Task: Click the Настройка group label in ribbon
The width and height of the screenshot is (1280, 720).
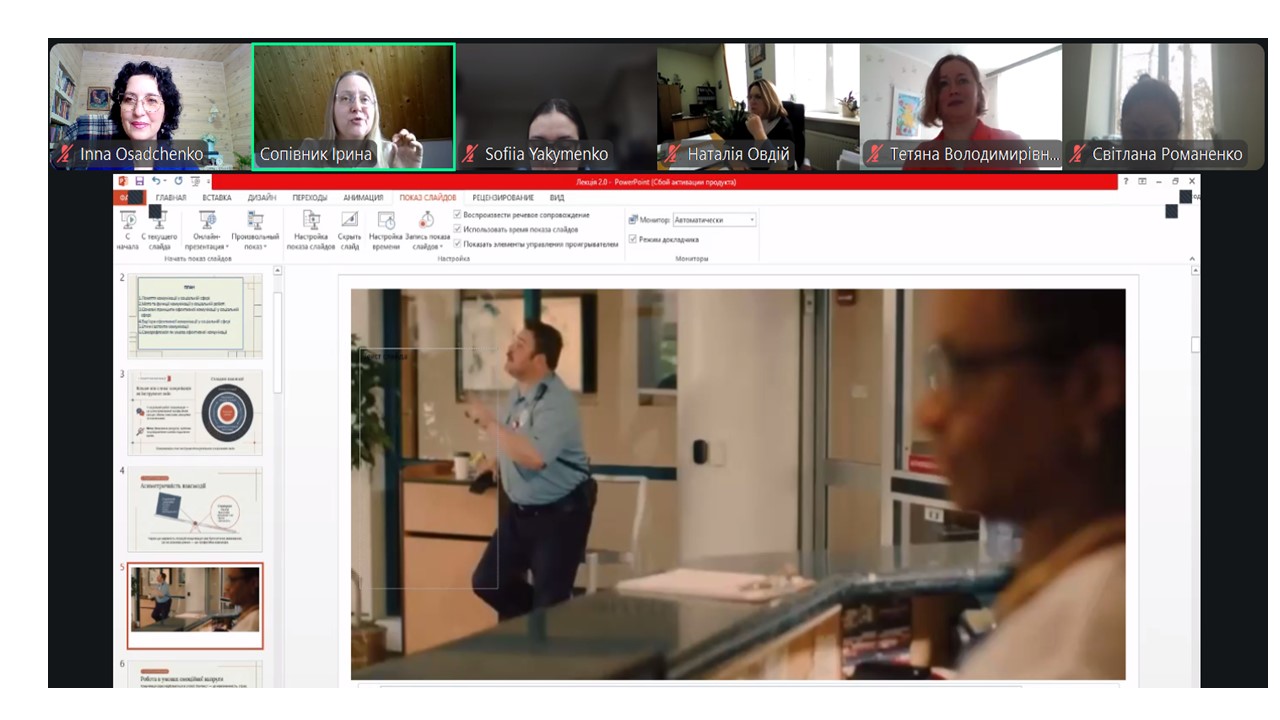Action: pyautogui.click(x=453, y=259)
